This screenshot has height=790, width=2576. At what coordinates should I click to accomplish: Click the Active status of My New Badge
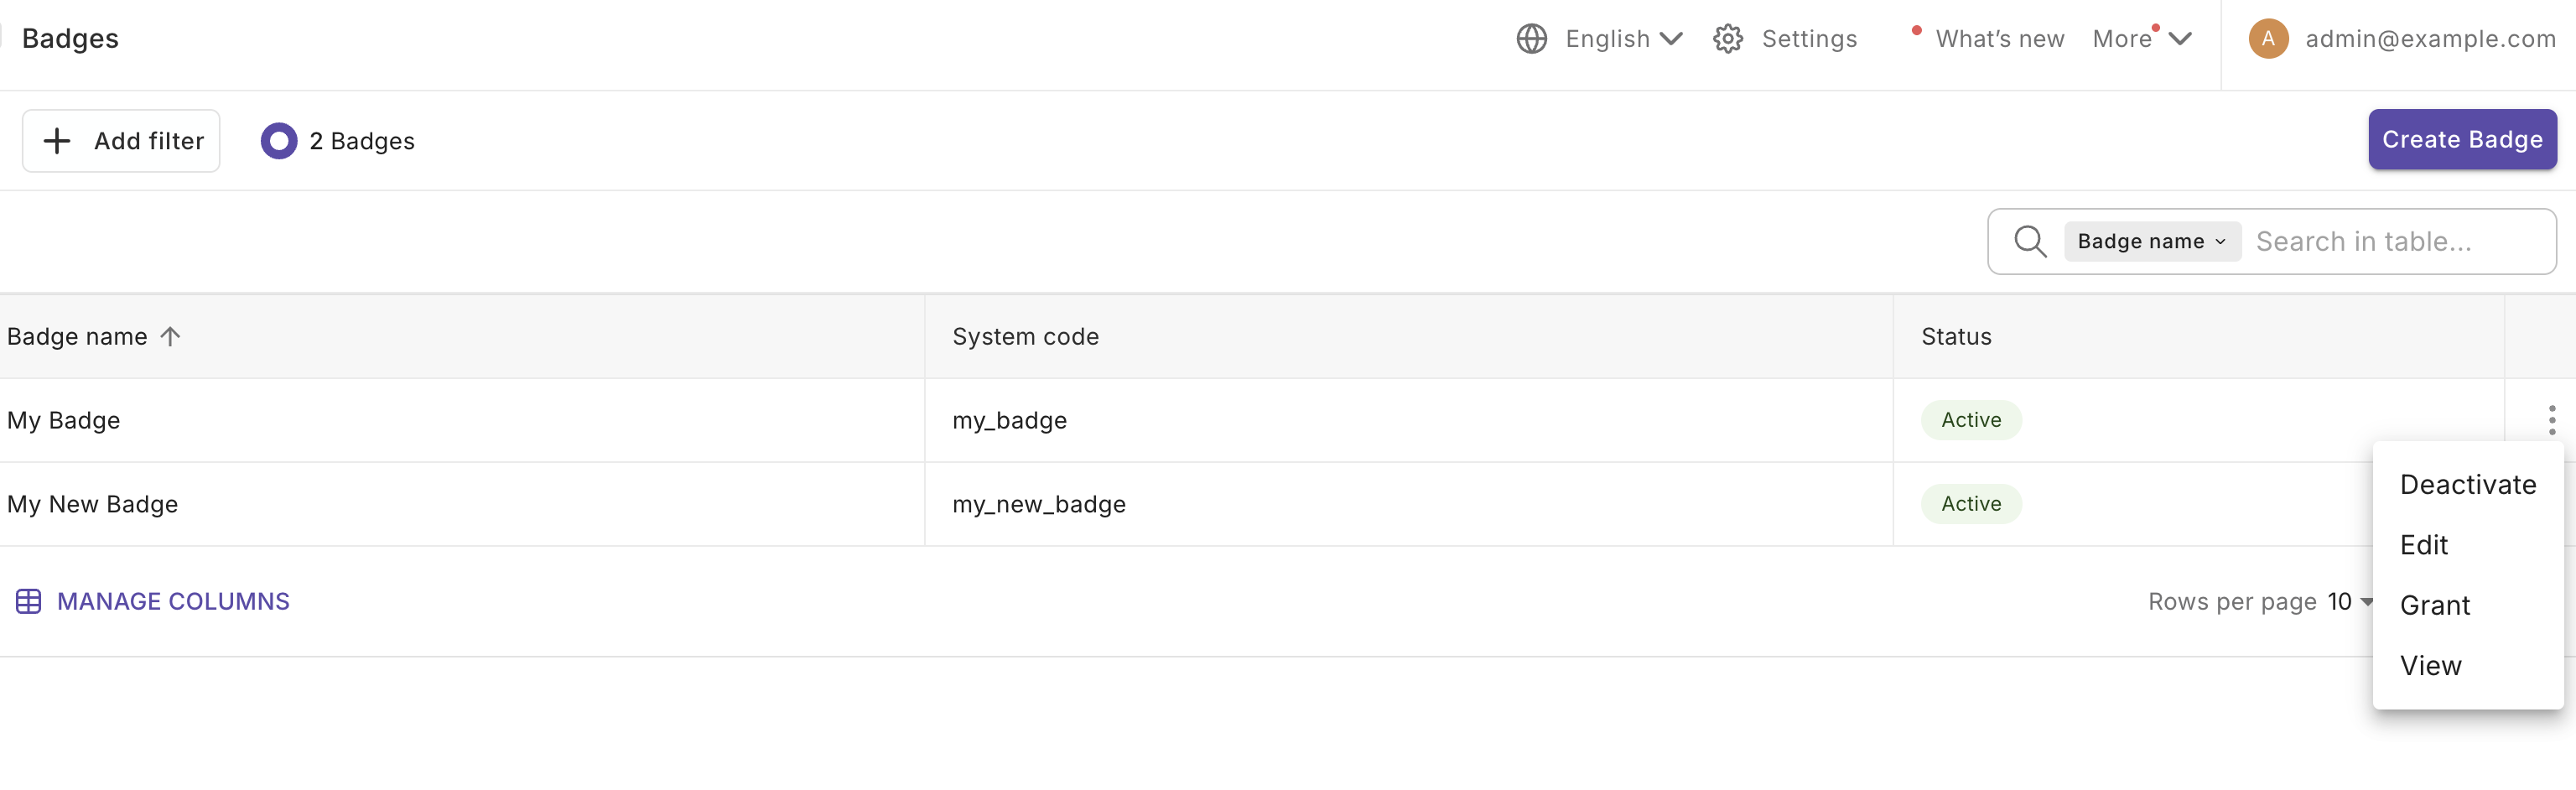click(x=1970, y=504)
